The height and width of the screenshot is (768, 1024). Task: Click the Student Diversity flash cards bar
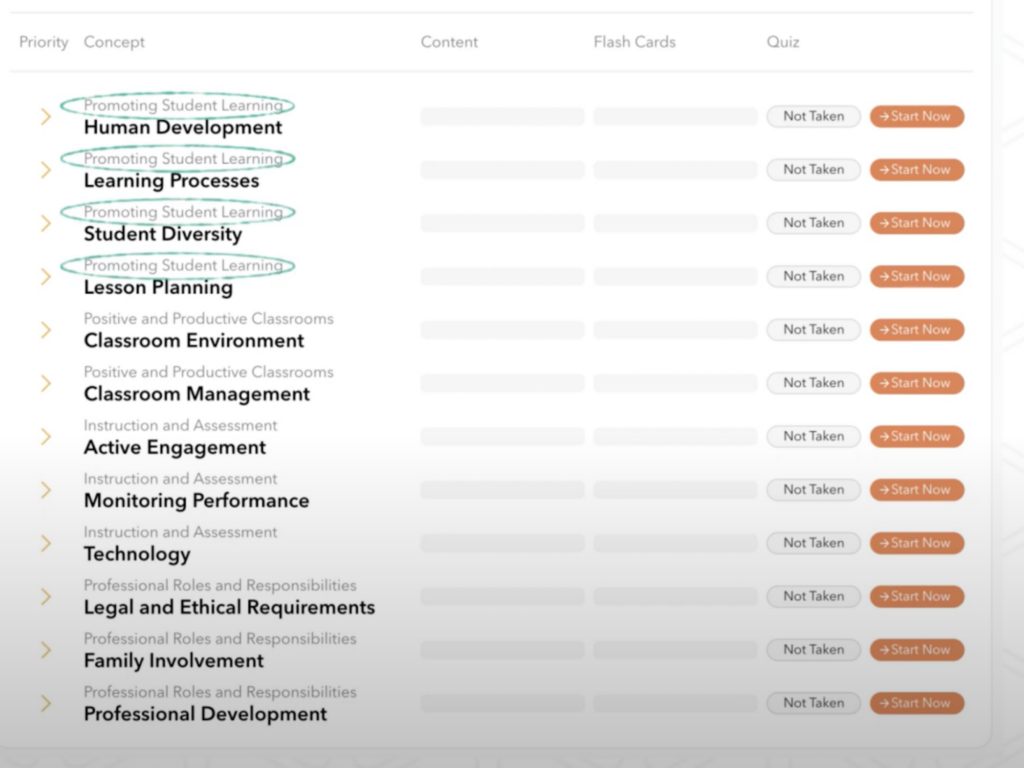point(675,223)
